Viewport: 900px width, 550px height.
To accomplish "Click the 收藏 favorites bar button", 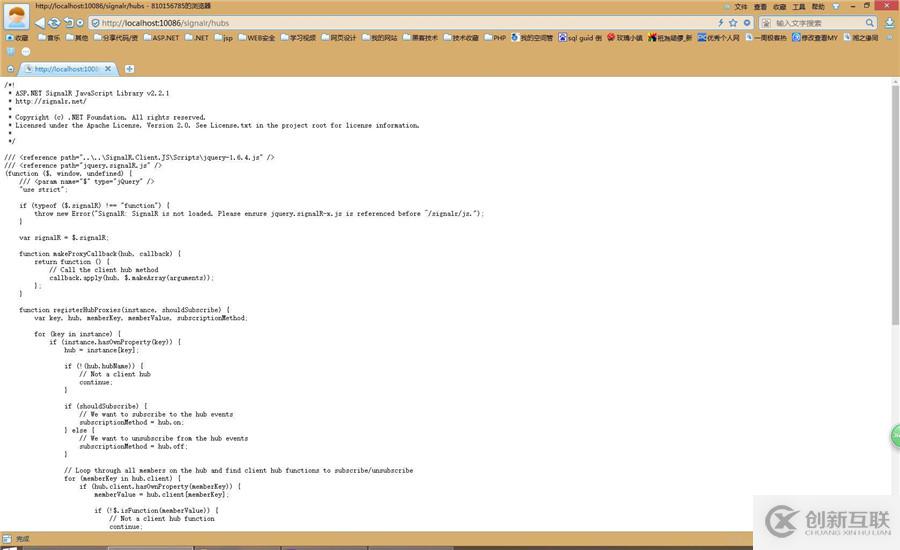I will tap(17, 37).
